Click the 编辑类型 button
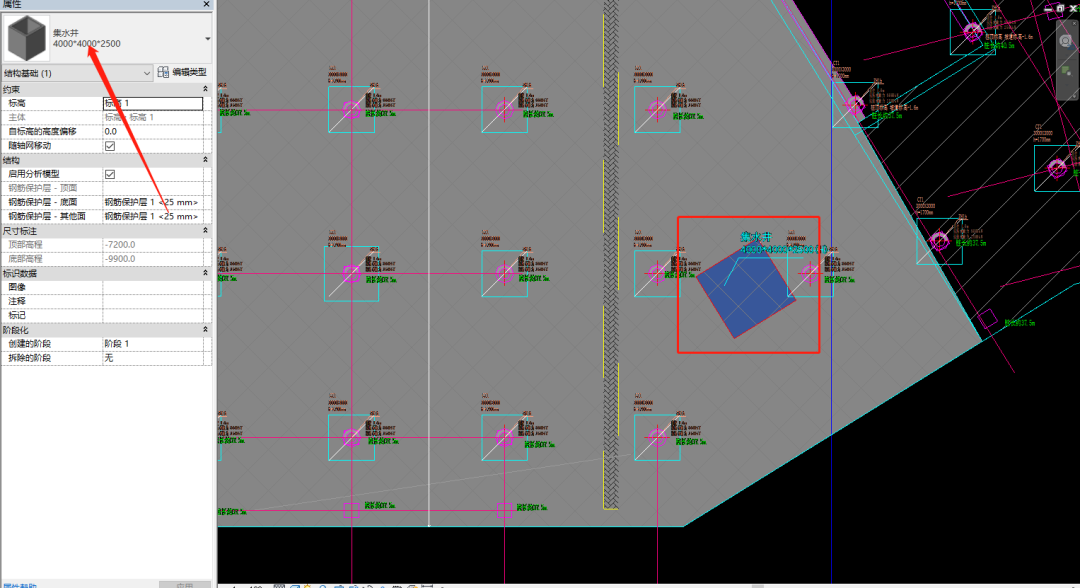 click(182, 72)
